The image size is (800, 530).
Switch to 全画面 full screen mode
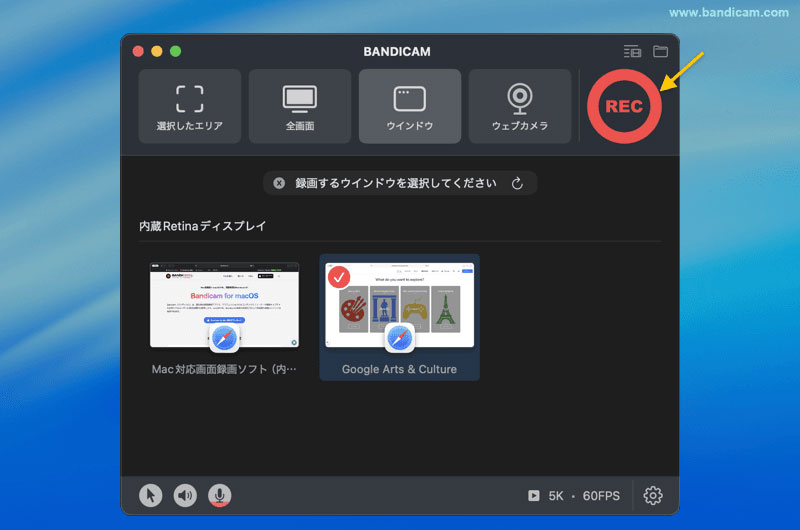(x=300, y=106)
